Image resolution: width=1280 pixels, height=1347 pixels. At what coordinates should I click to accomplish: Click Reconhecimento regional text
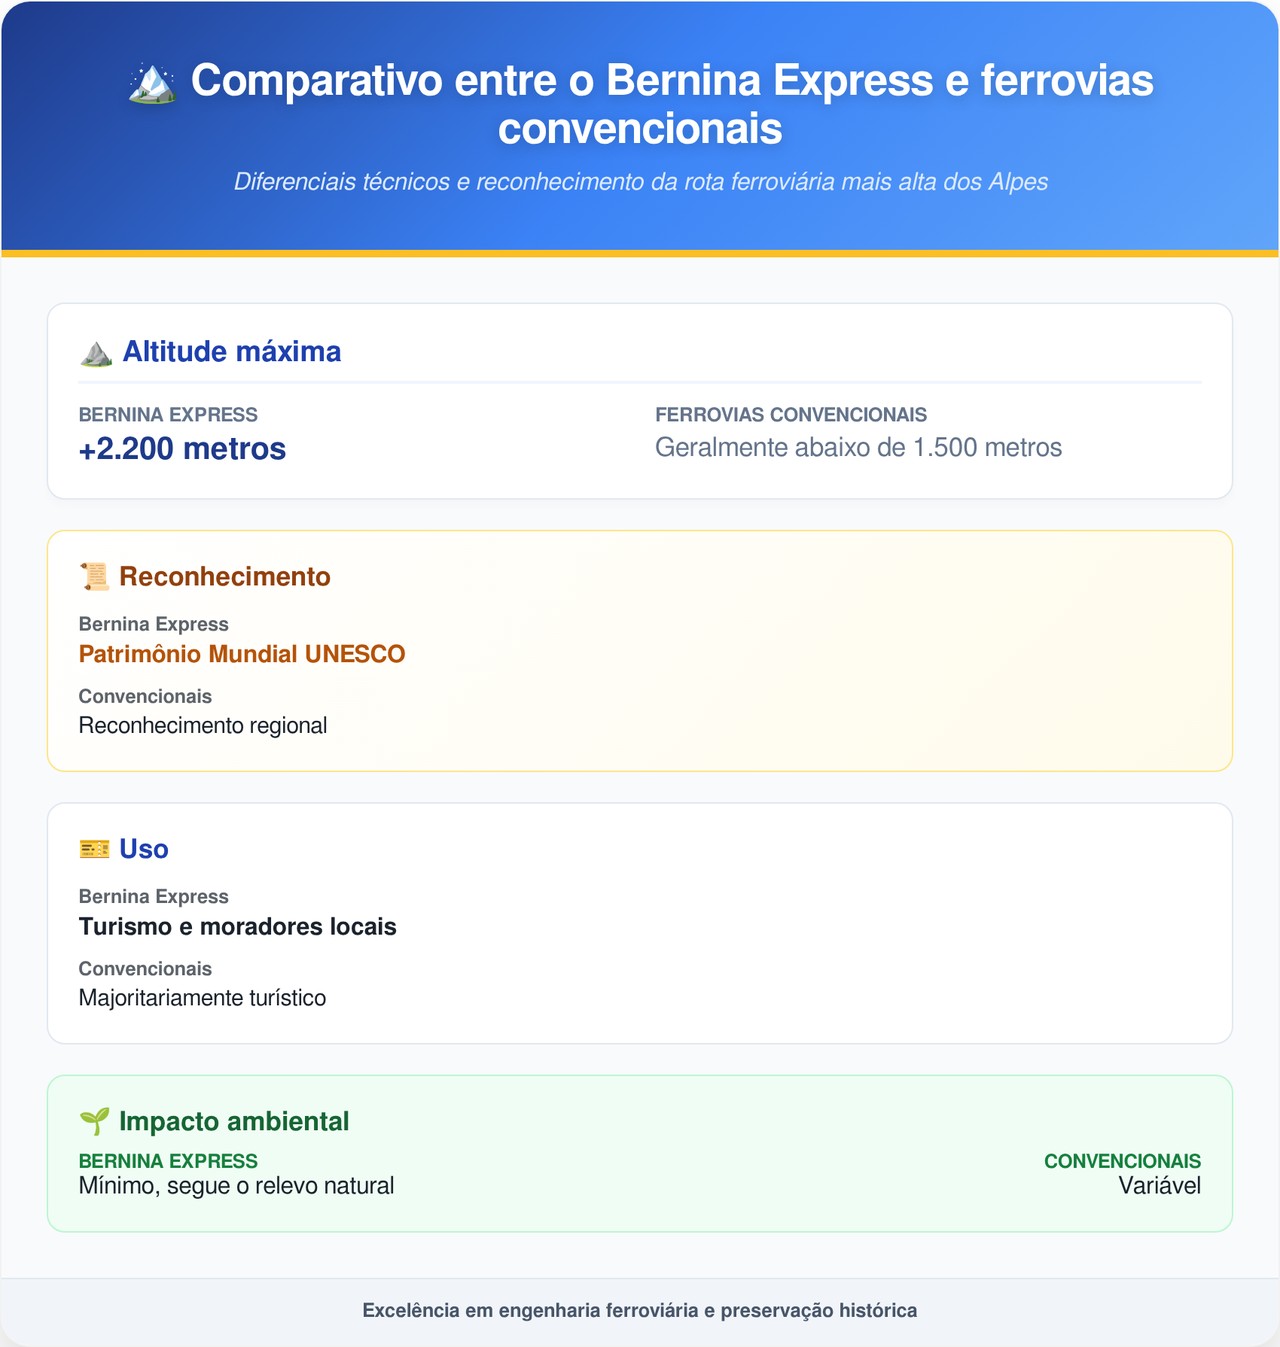click(203, 726)
